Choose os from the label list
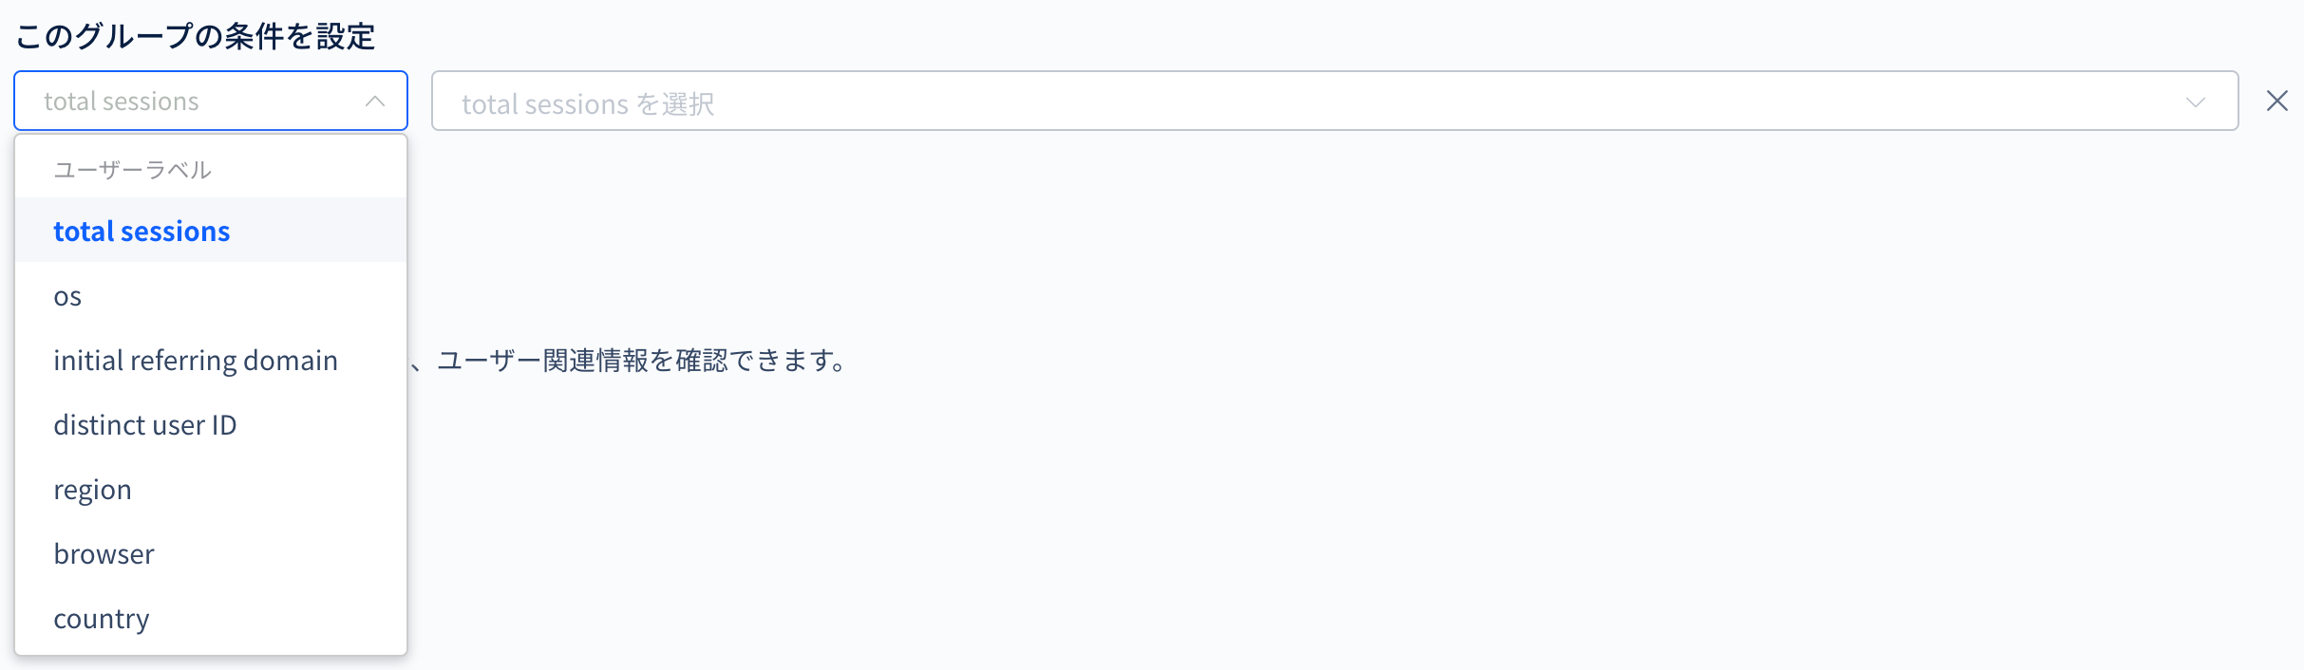Viewport: 2304px width, 670px height. click(x=68, y=296)
